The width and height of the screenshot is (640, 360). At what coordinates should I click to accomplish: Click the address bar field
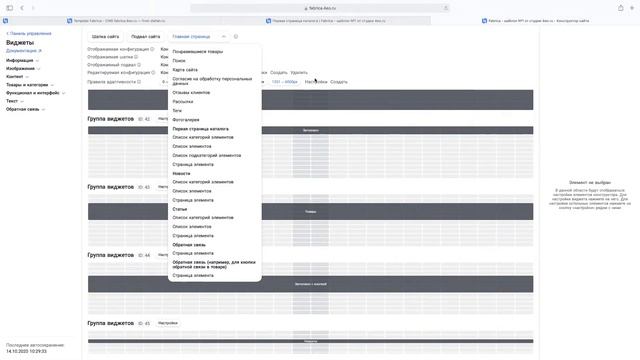click(x=320, y=8)
